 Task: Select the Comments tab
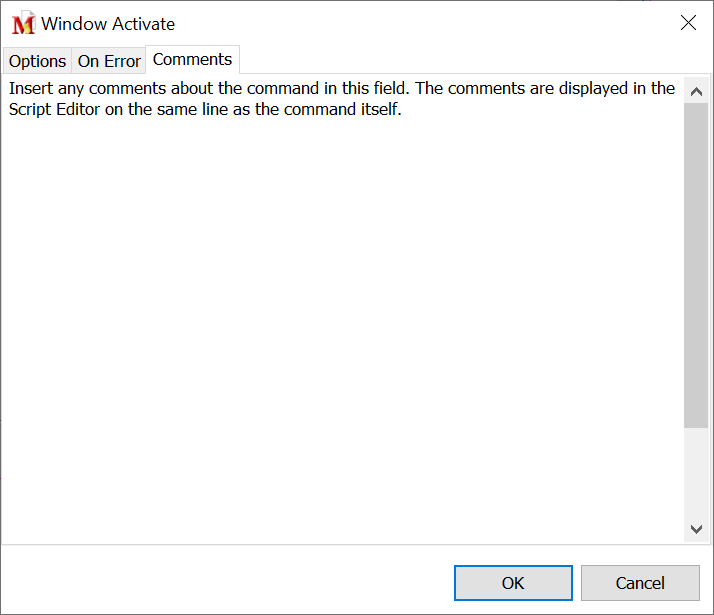coord(192,59)
